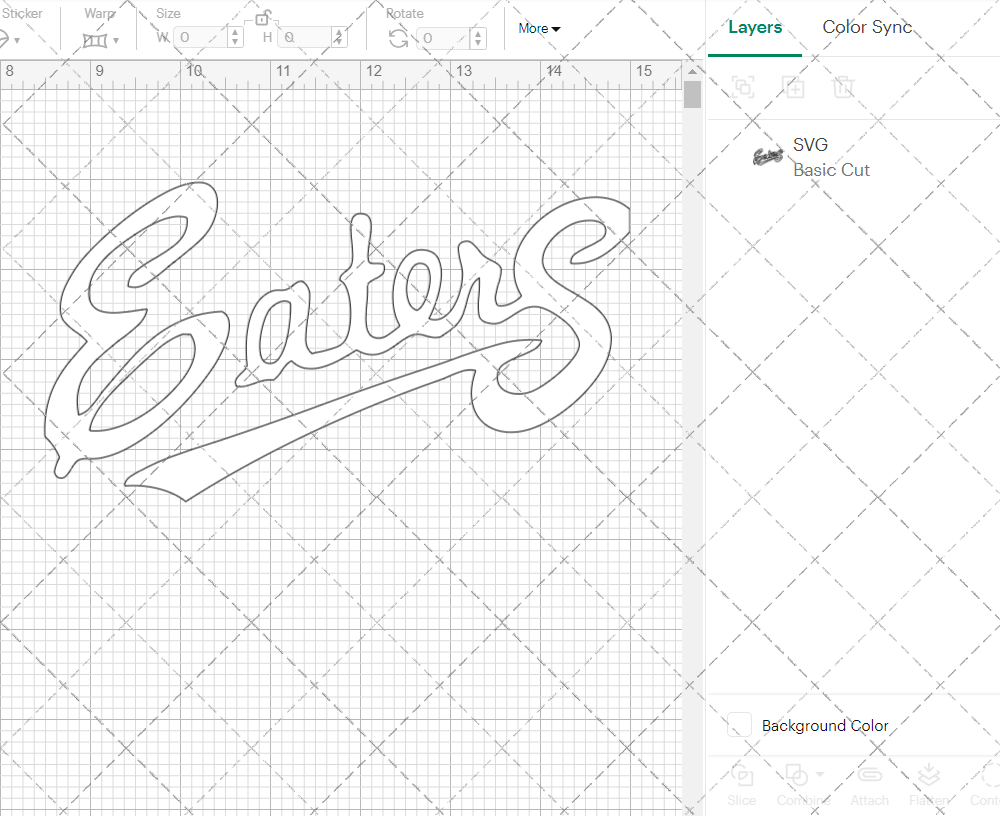The height and width of the screenshot is (816, 1000).
Task: Click the Rotate angle input field
Action: [444, 38]
